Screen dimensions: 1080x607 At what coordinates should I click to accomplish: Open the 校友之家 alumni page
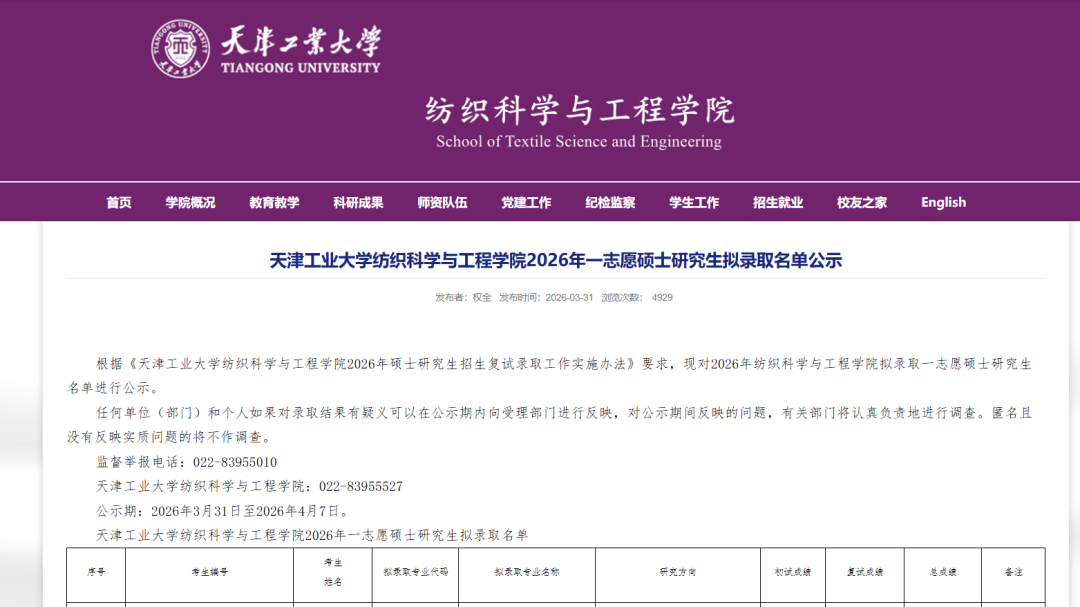coord(862,202)
